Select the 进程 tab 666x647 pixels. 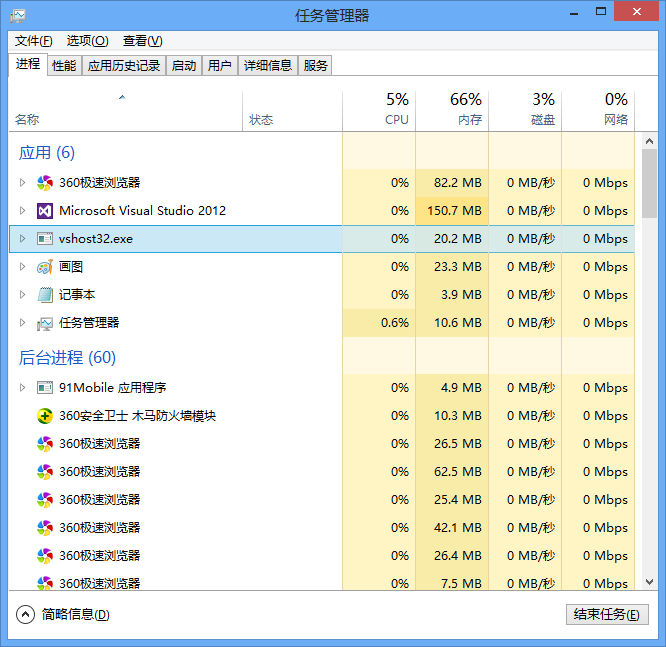pyautogui.click(x=28, y=65)
